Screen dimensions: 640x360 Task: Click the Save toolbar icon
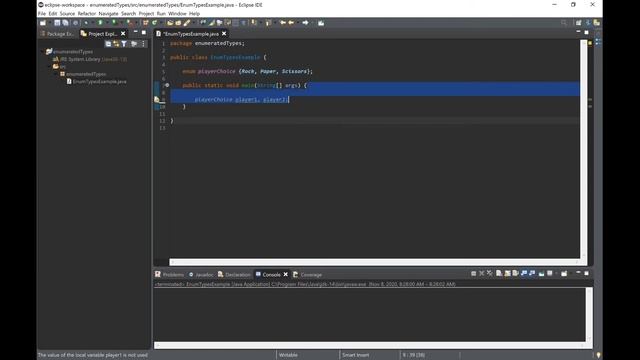pyautogui.click(x=57, y=23)
